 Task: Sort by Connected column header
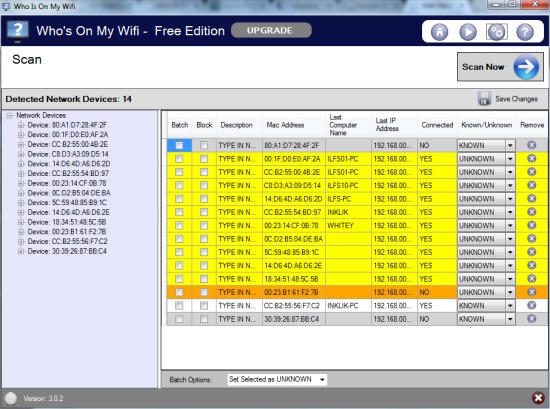pos(437,125)
